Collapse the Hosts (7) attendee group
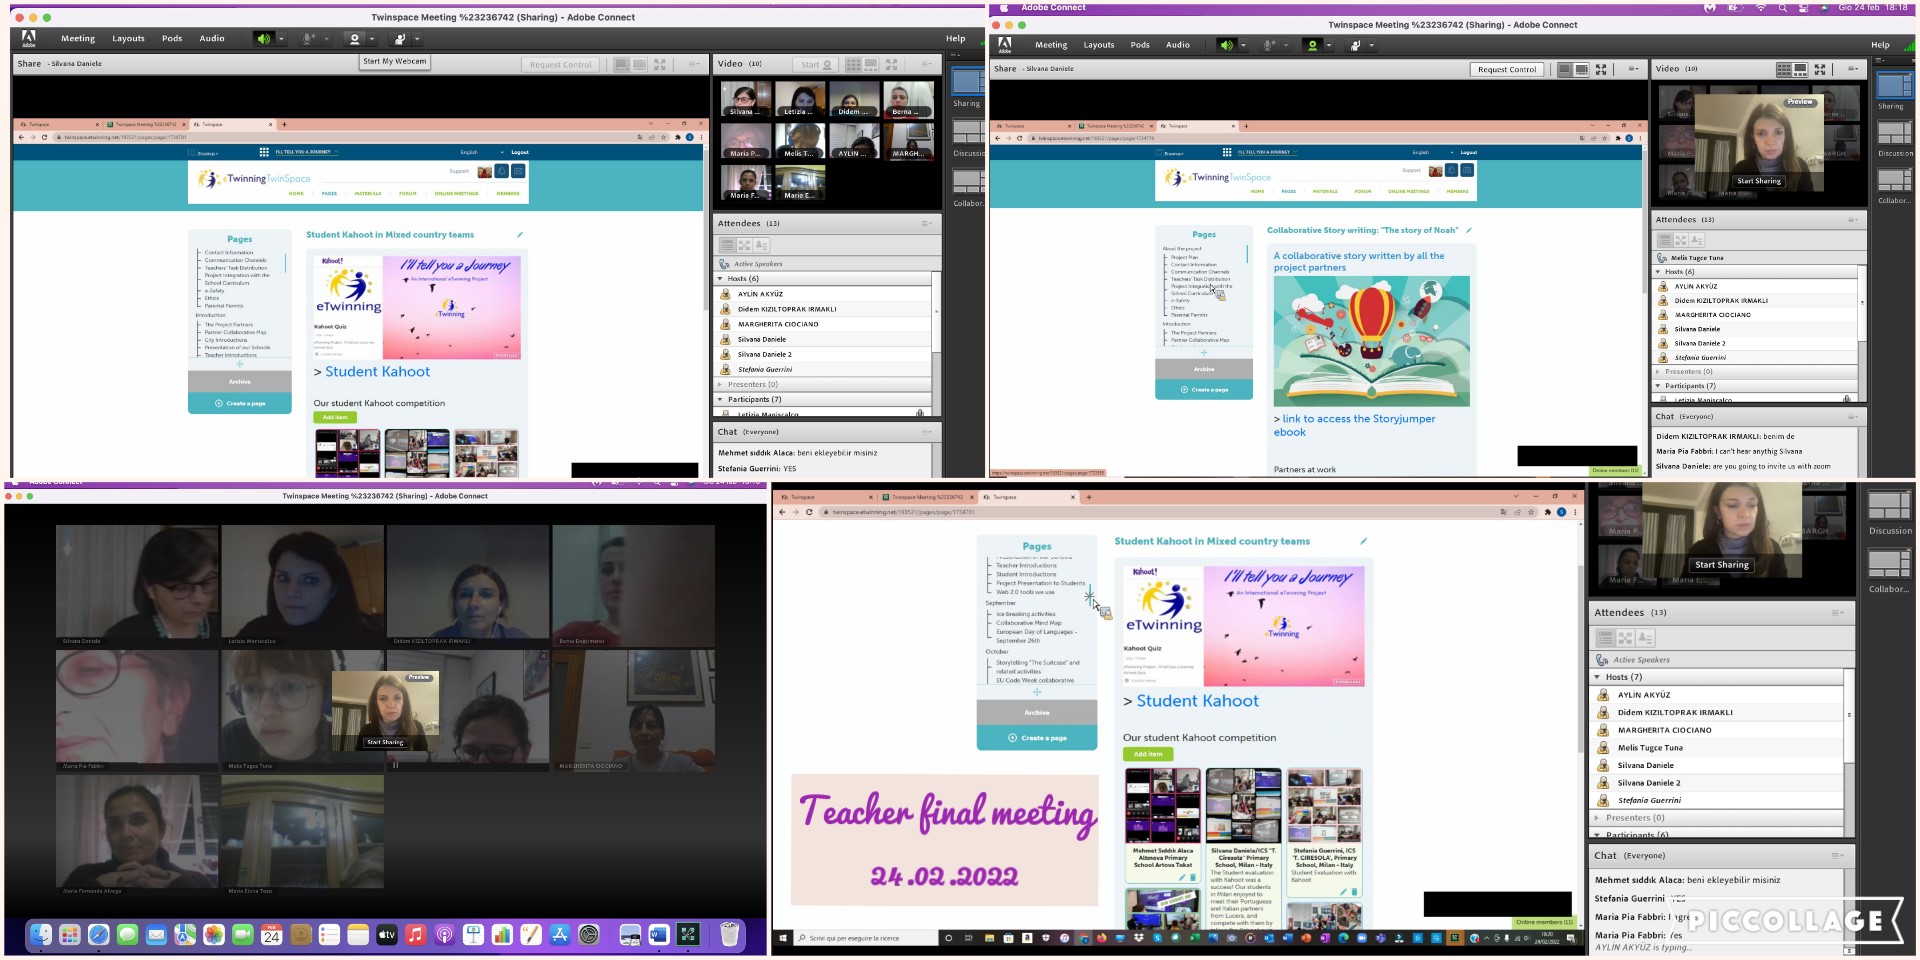This screenshot has height=960, width=1920. pyautogui.click(x=1597, y=677)
